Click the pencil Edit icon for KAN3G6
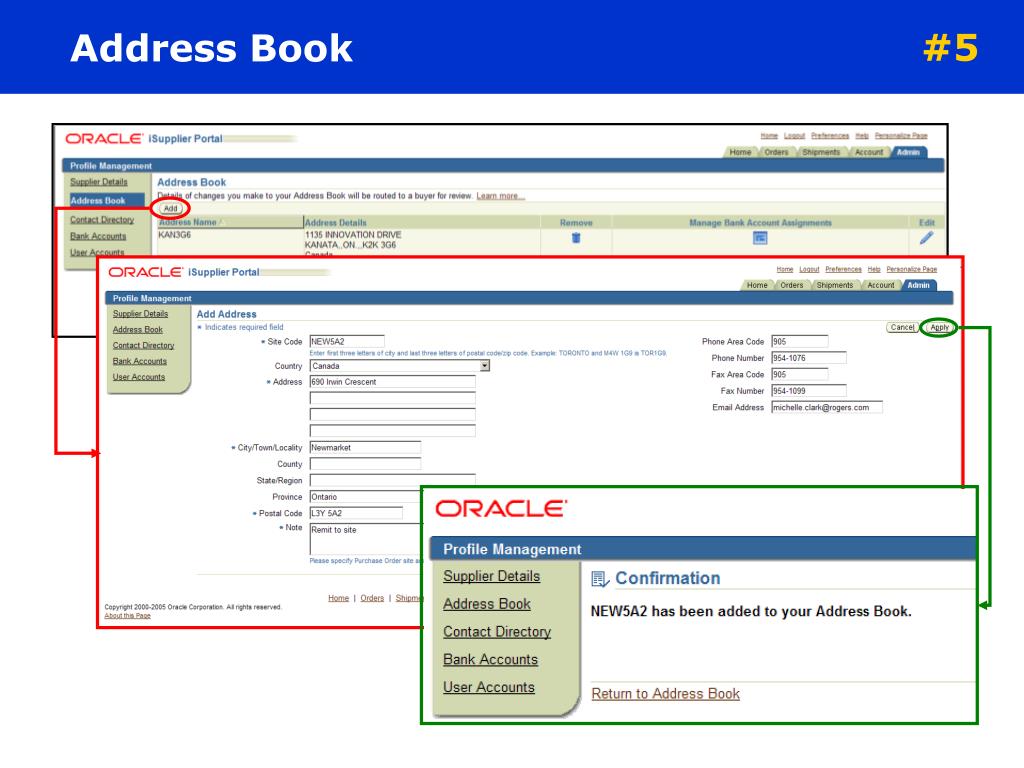Screen dimensions: 1024x768 pos(926,238)
